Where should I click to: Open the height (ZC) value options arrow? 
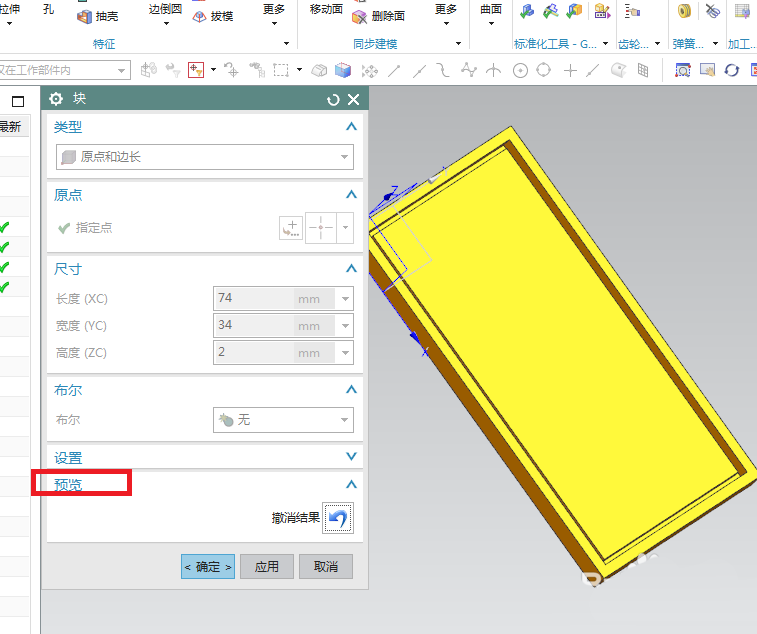click(x=346, y=353)
